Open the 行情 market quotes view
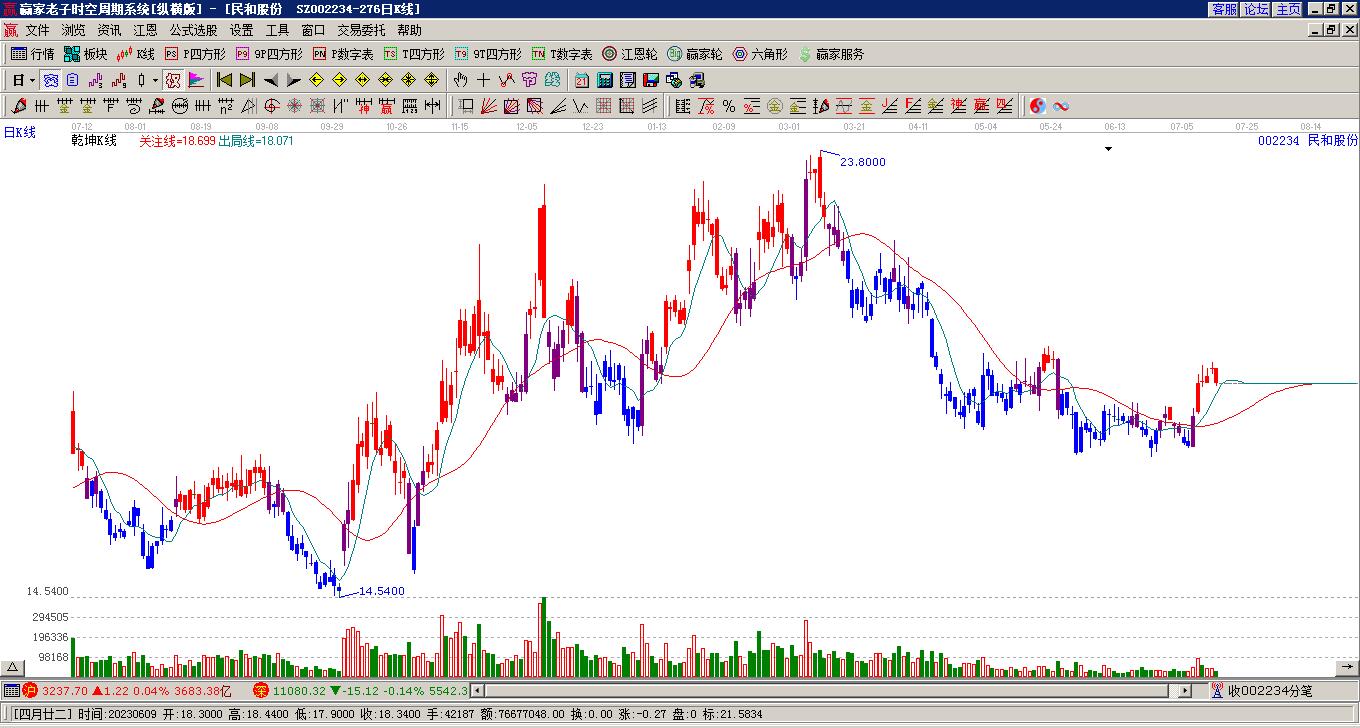Image resolution: width=1360 pixels, height=728 pixels. click(x=33, y=54)
